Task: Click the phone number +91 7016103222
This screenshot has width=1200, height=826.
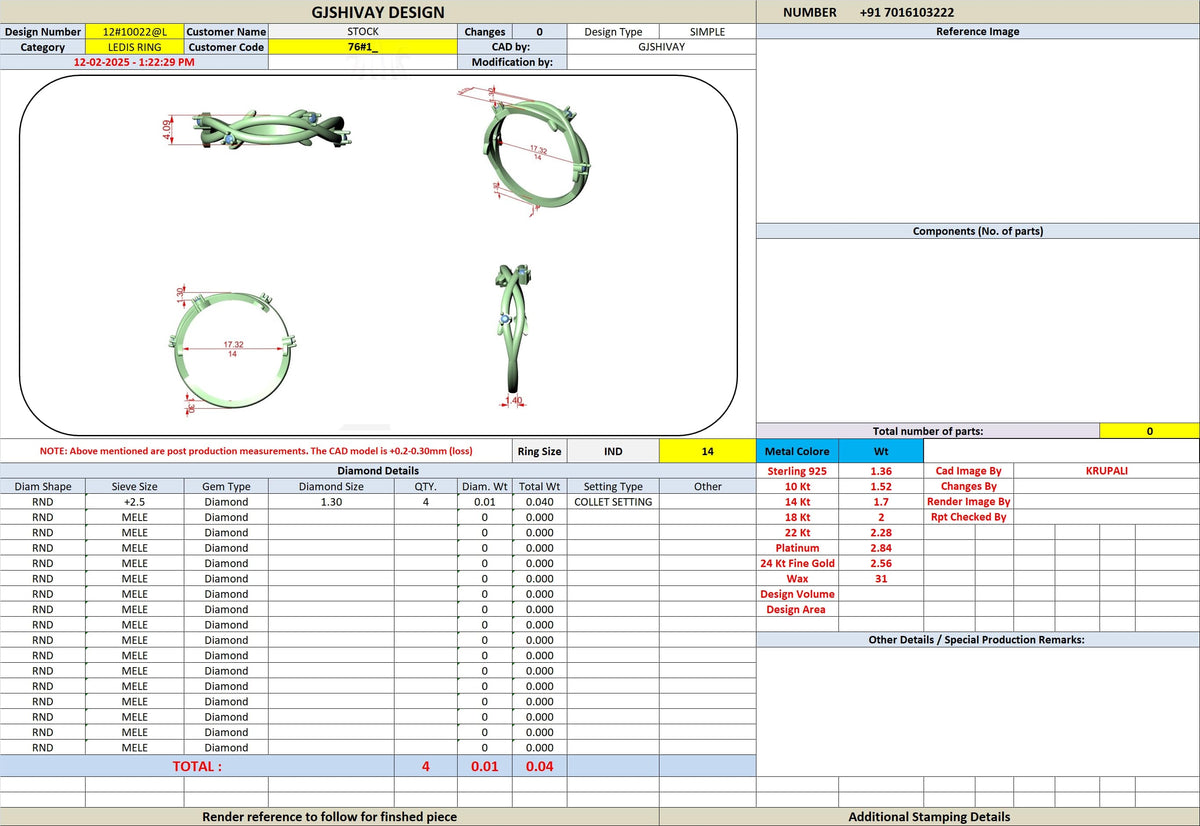Action: (x=906, y=12)
